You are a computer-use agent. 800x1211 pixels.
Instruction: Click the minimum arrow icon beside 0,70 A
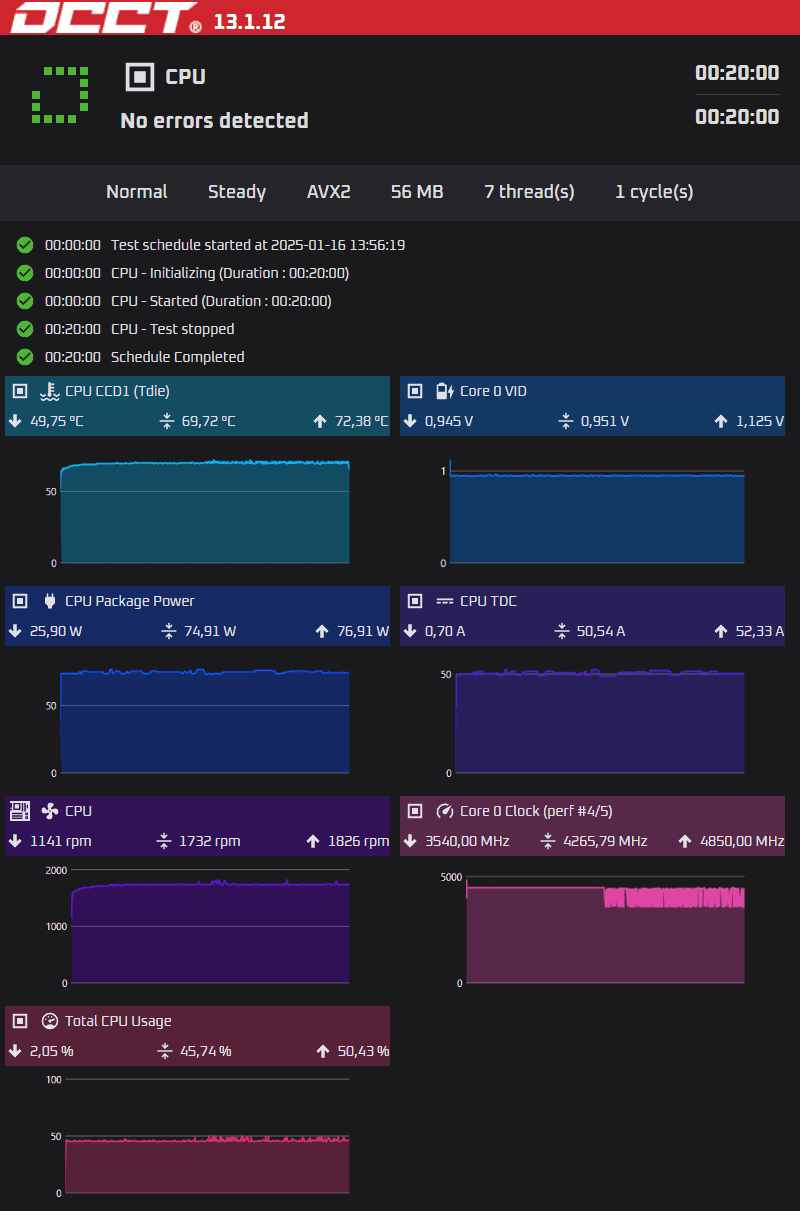coord(410,631)
